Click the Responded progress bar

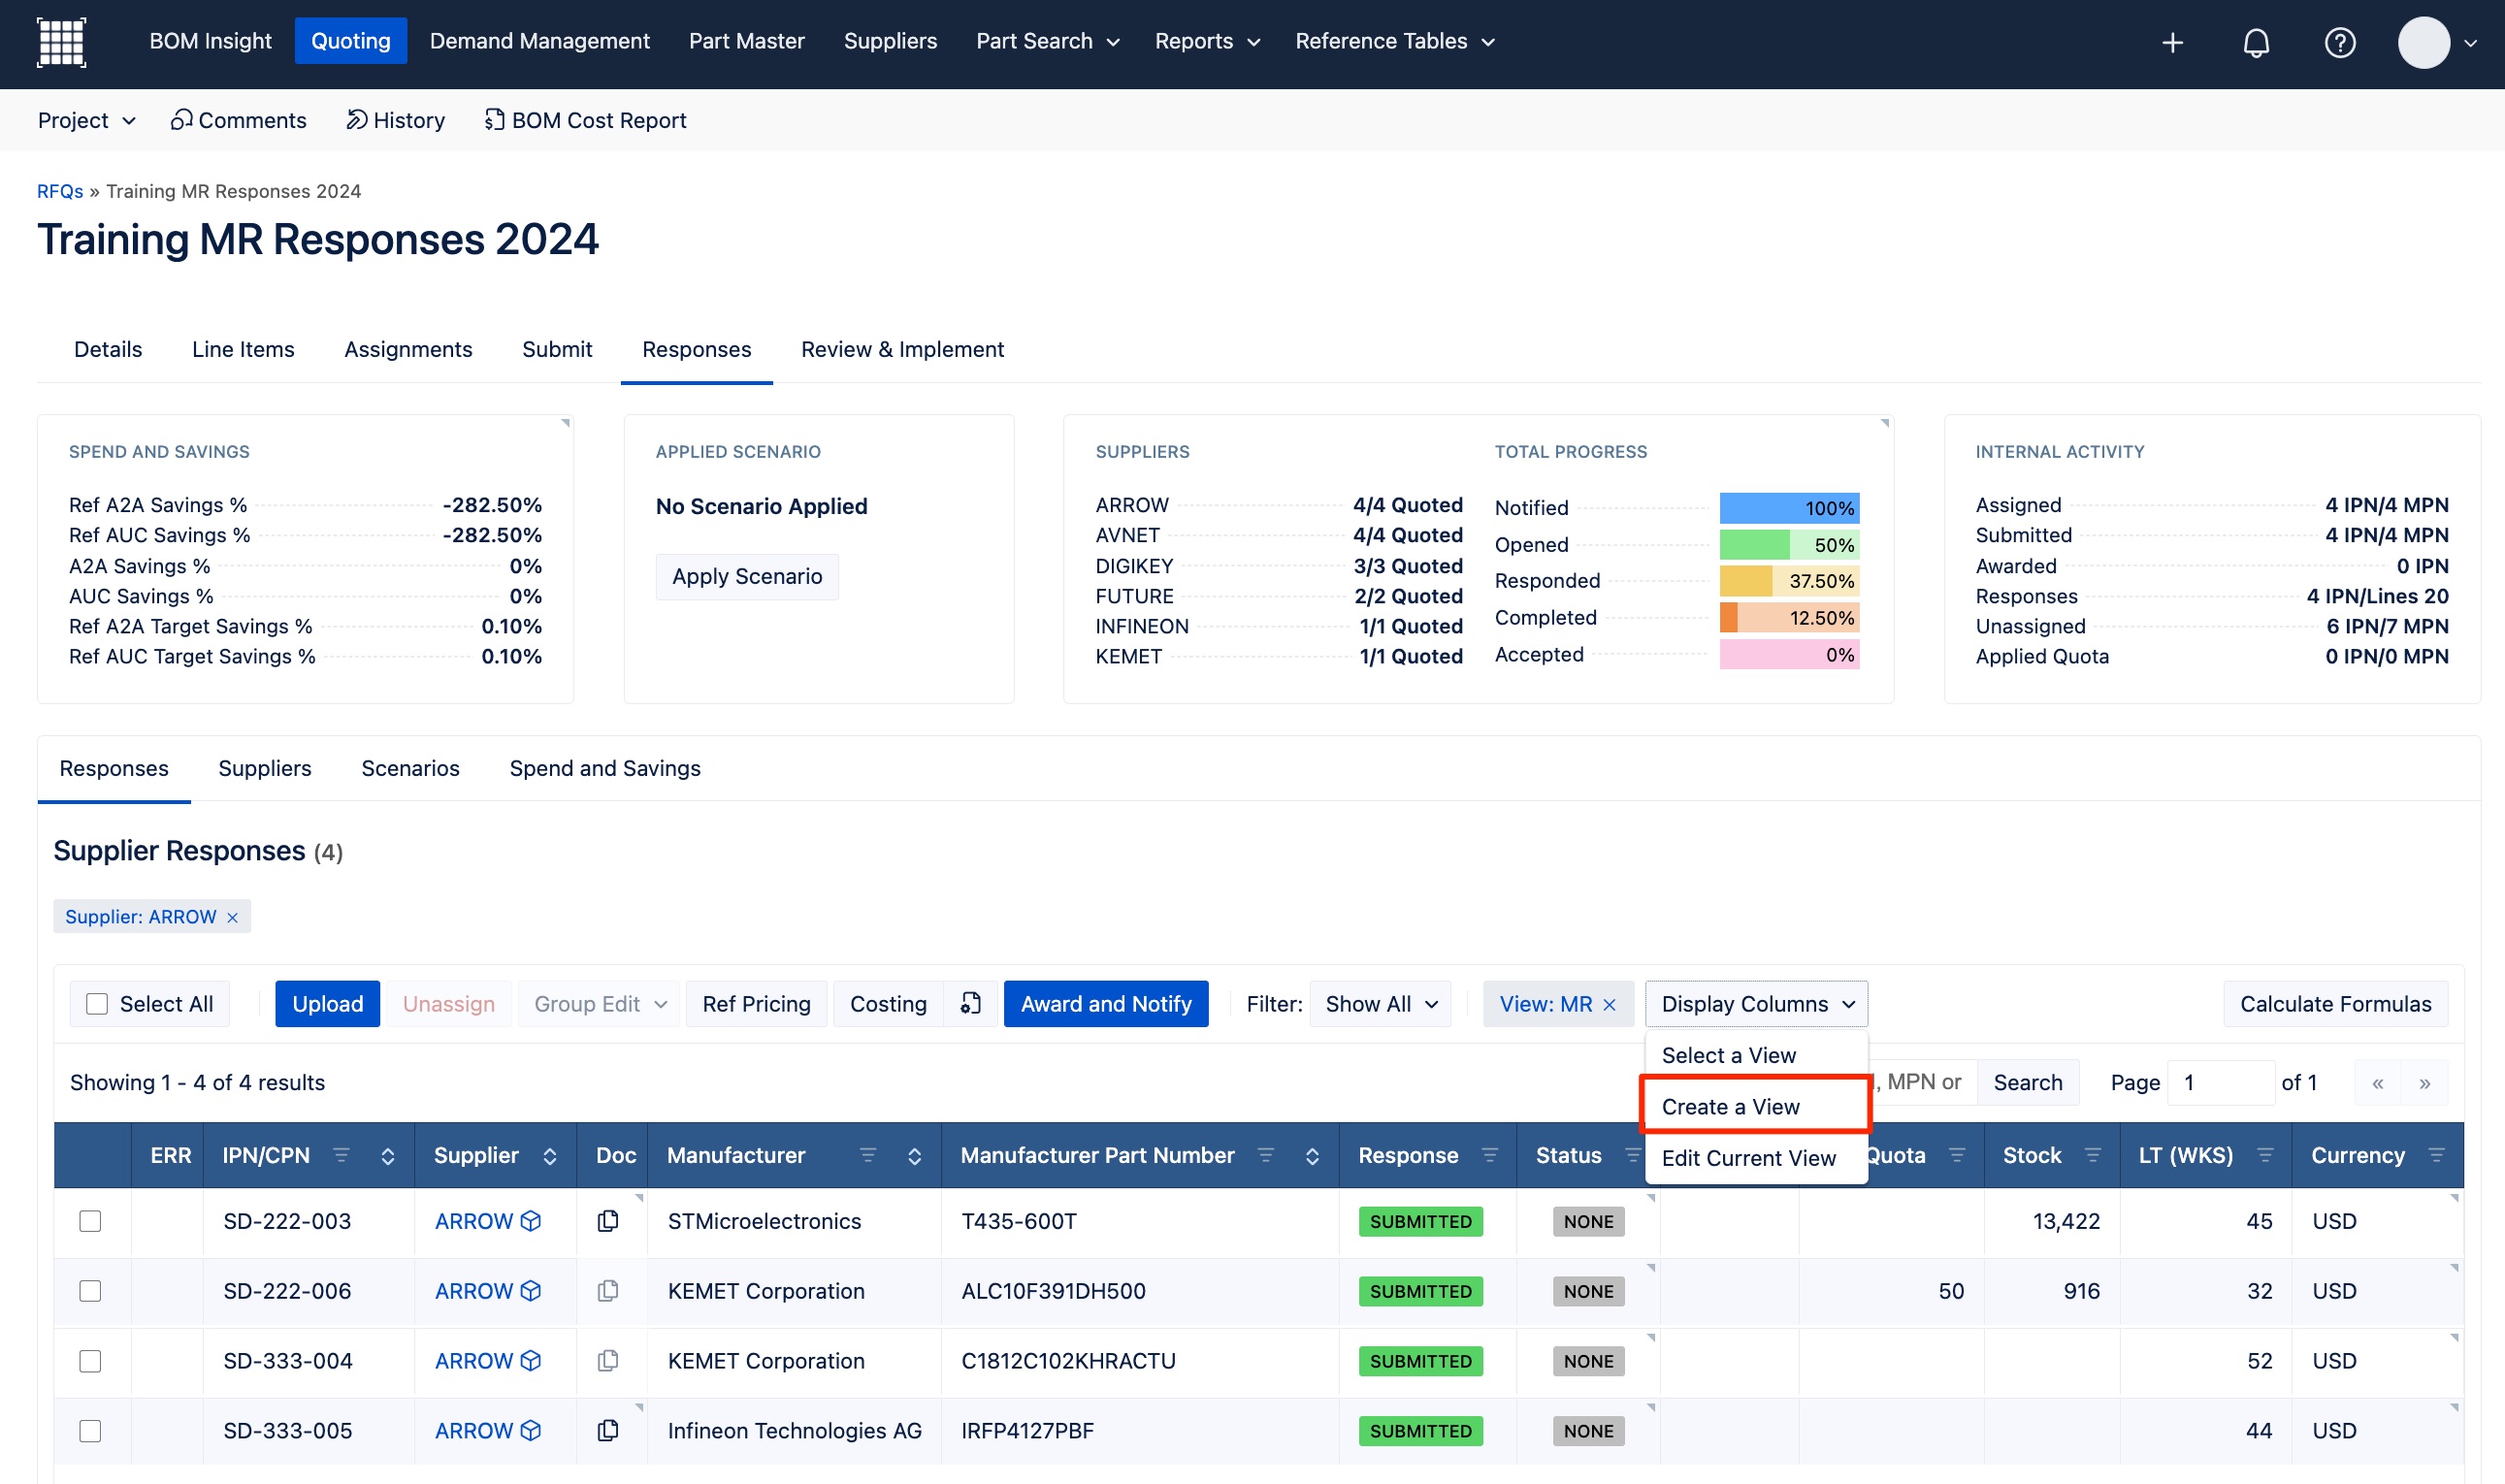point(1788,581)
